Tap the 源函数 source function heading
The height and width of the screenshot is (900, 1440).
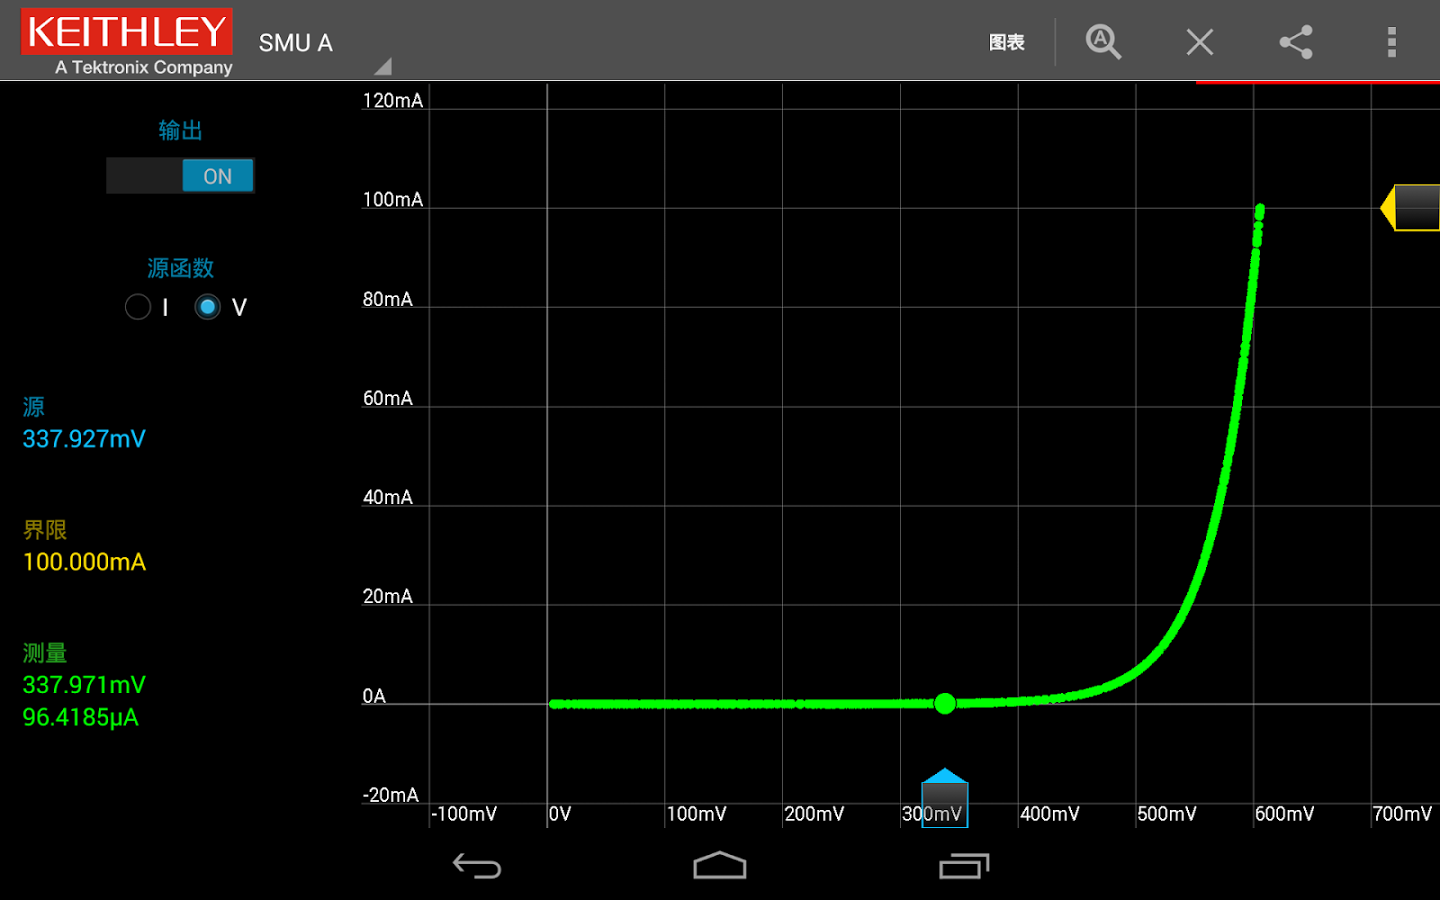pyautogui.click(x=180, y=268)
